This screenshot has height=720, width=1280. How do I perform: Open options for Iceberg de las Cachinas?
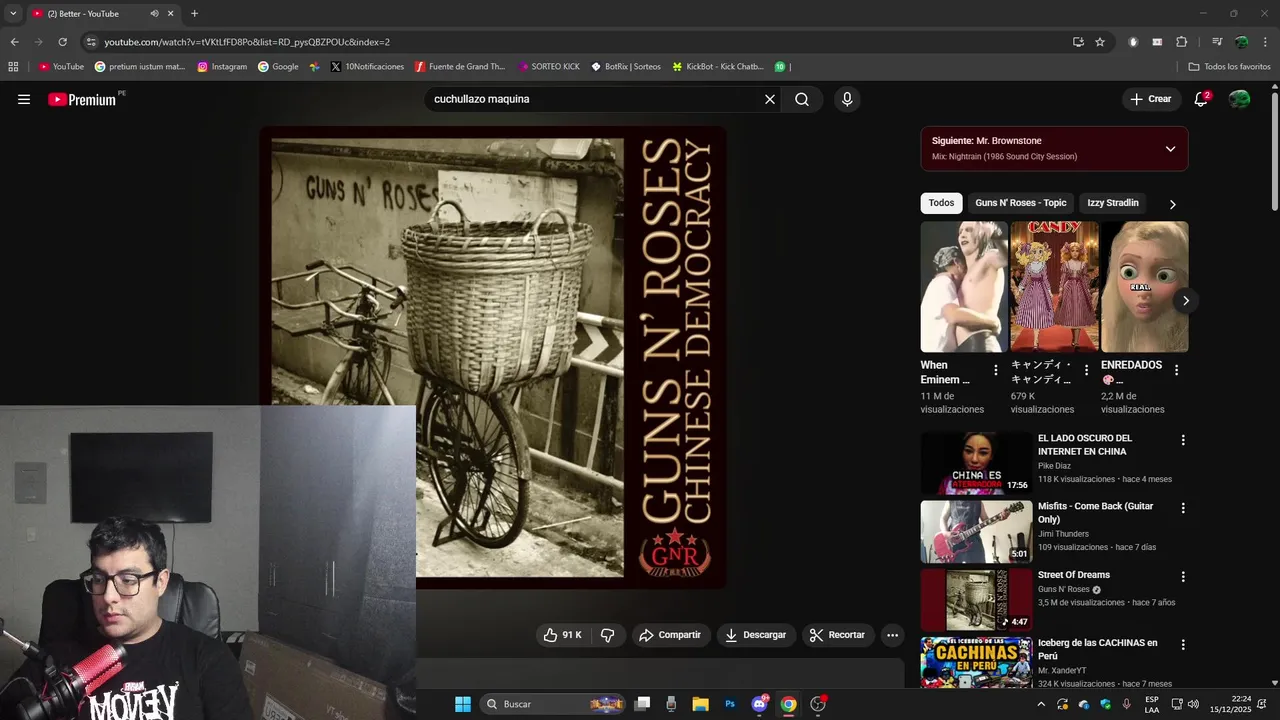point(1183,645)
